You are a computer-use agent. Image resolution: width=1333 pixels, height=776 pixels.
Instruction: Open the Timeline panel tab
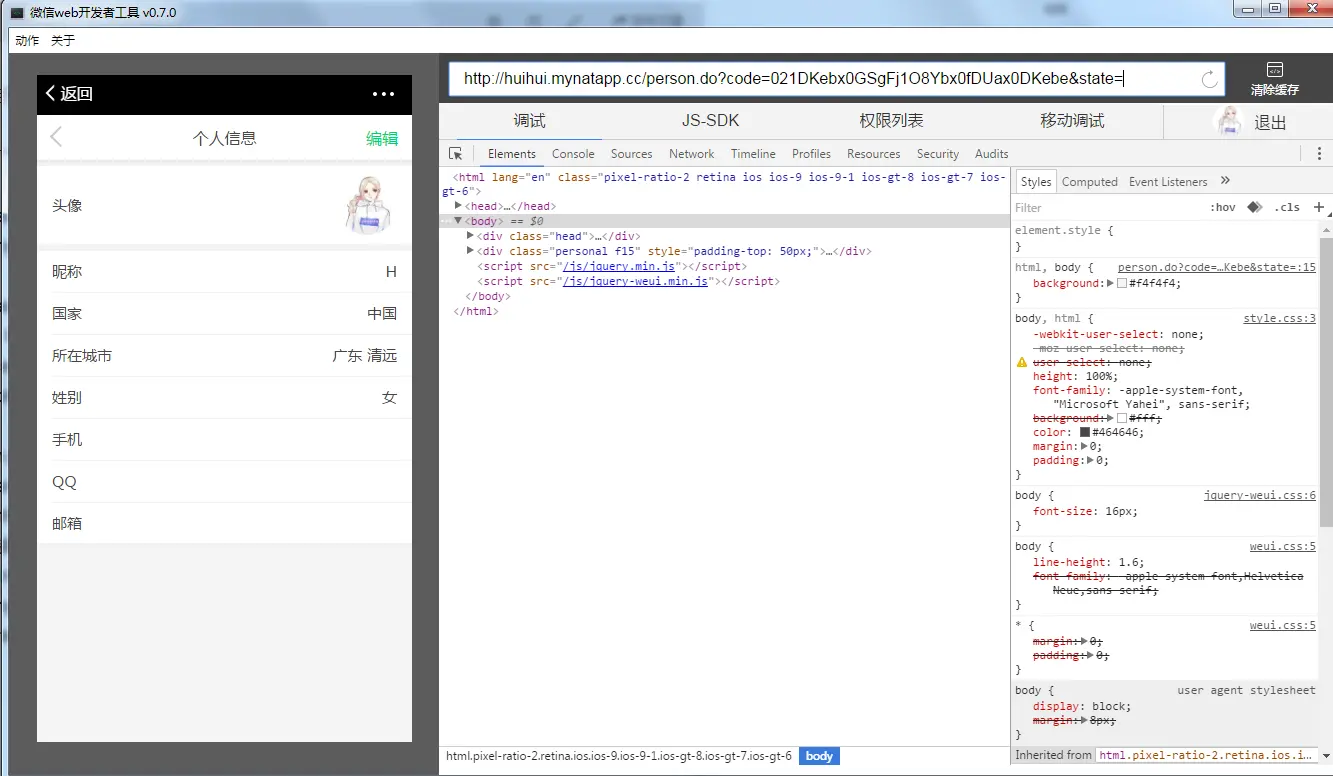pyautogui.click(x=753, y=154)
